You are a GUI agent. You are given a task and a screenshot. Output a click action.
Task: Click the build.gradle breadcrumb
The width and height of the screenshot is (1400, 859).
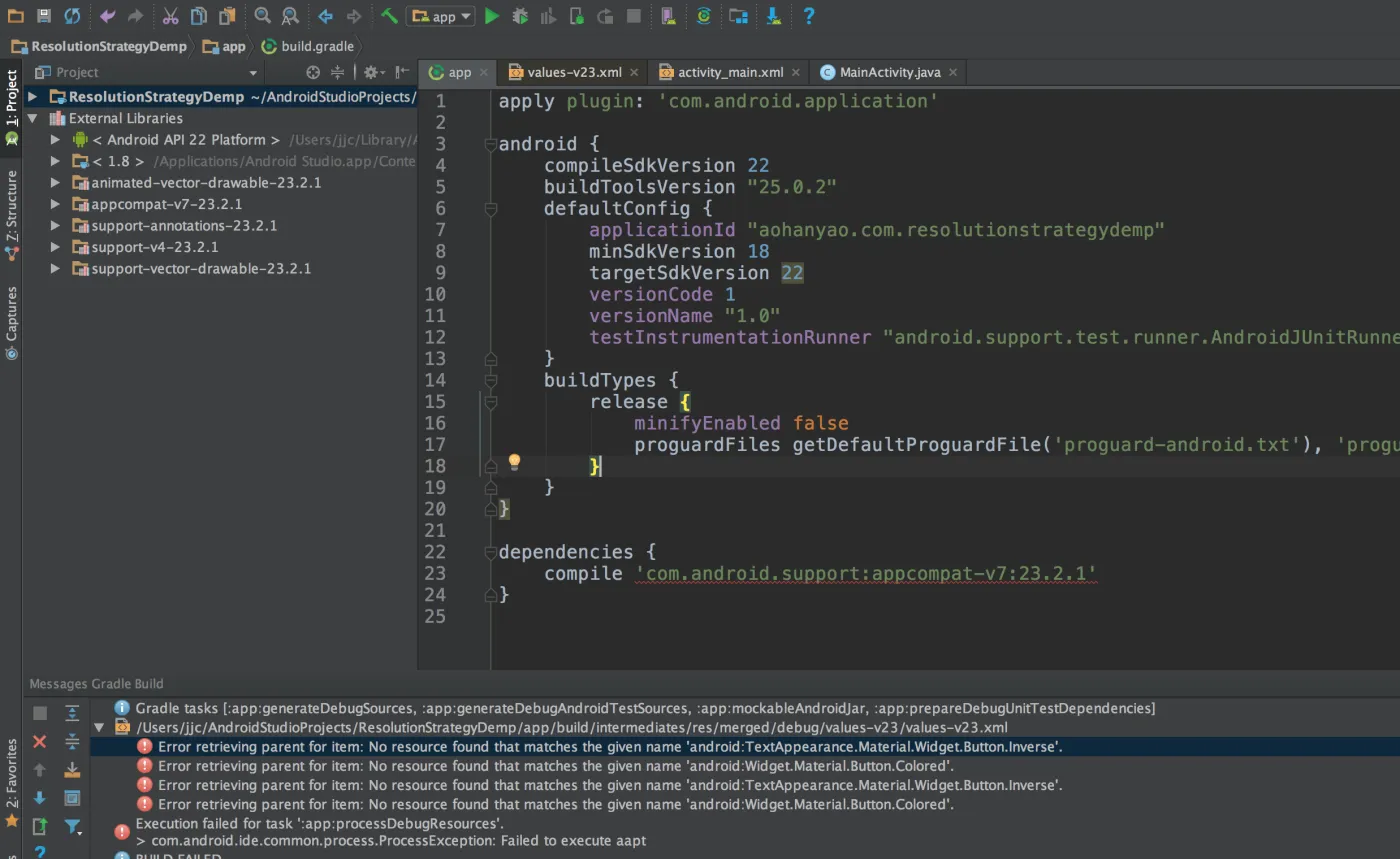pos(307,46)
